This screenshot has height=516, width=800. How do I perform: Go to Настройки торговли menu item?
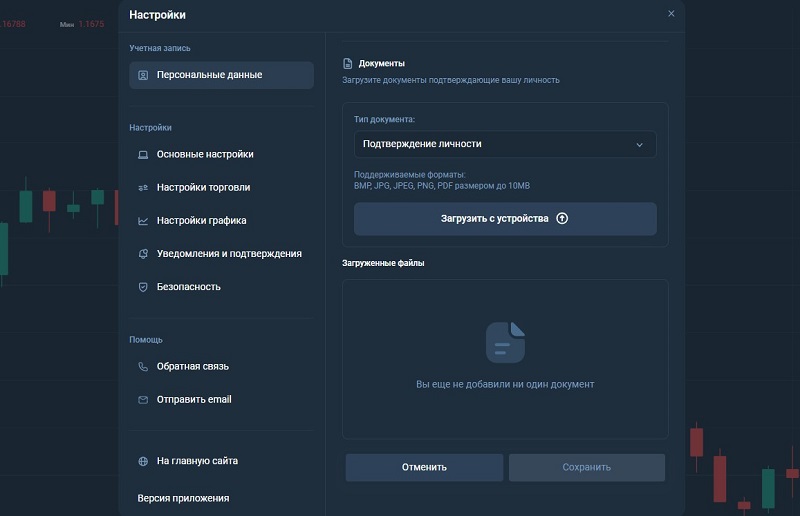[x=203, y=188]
